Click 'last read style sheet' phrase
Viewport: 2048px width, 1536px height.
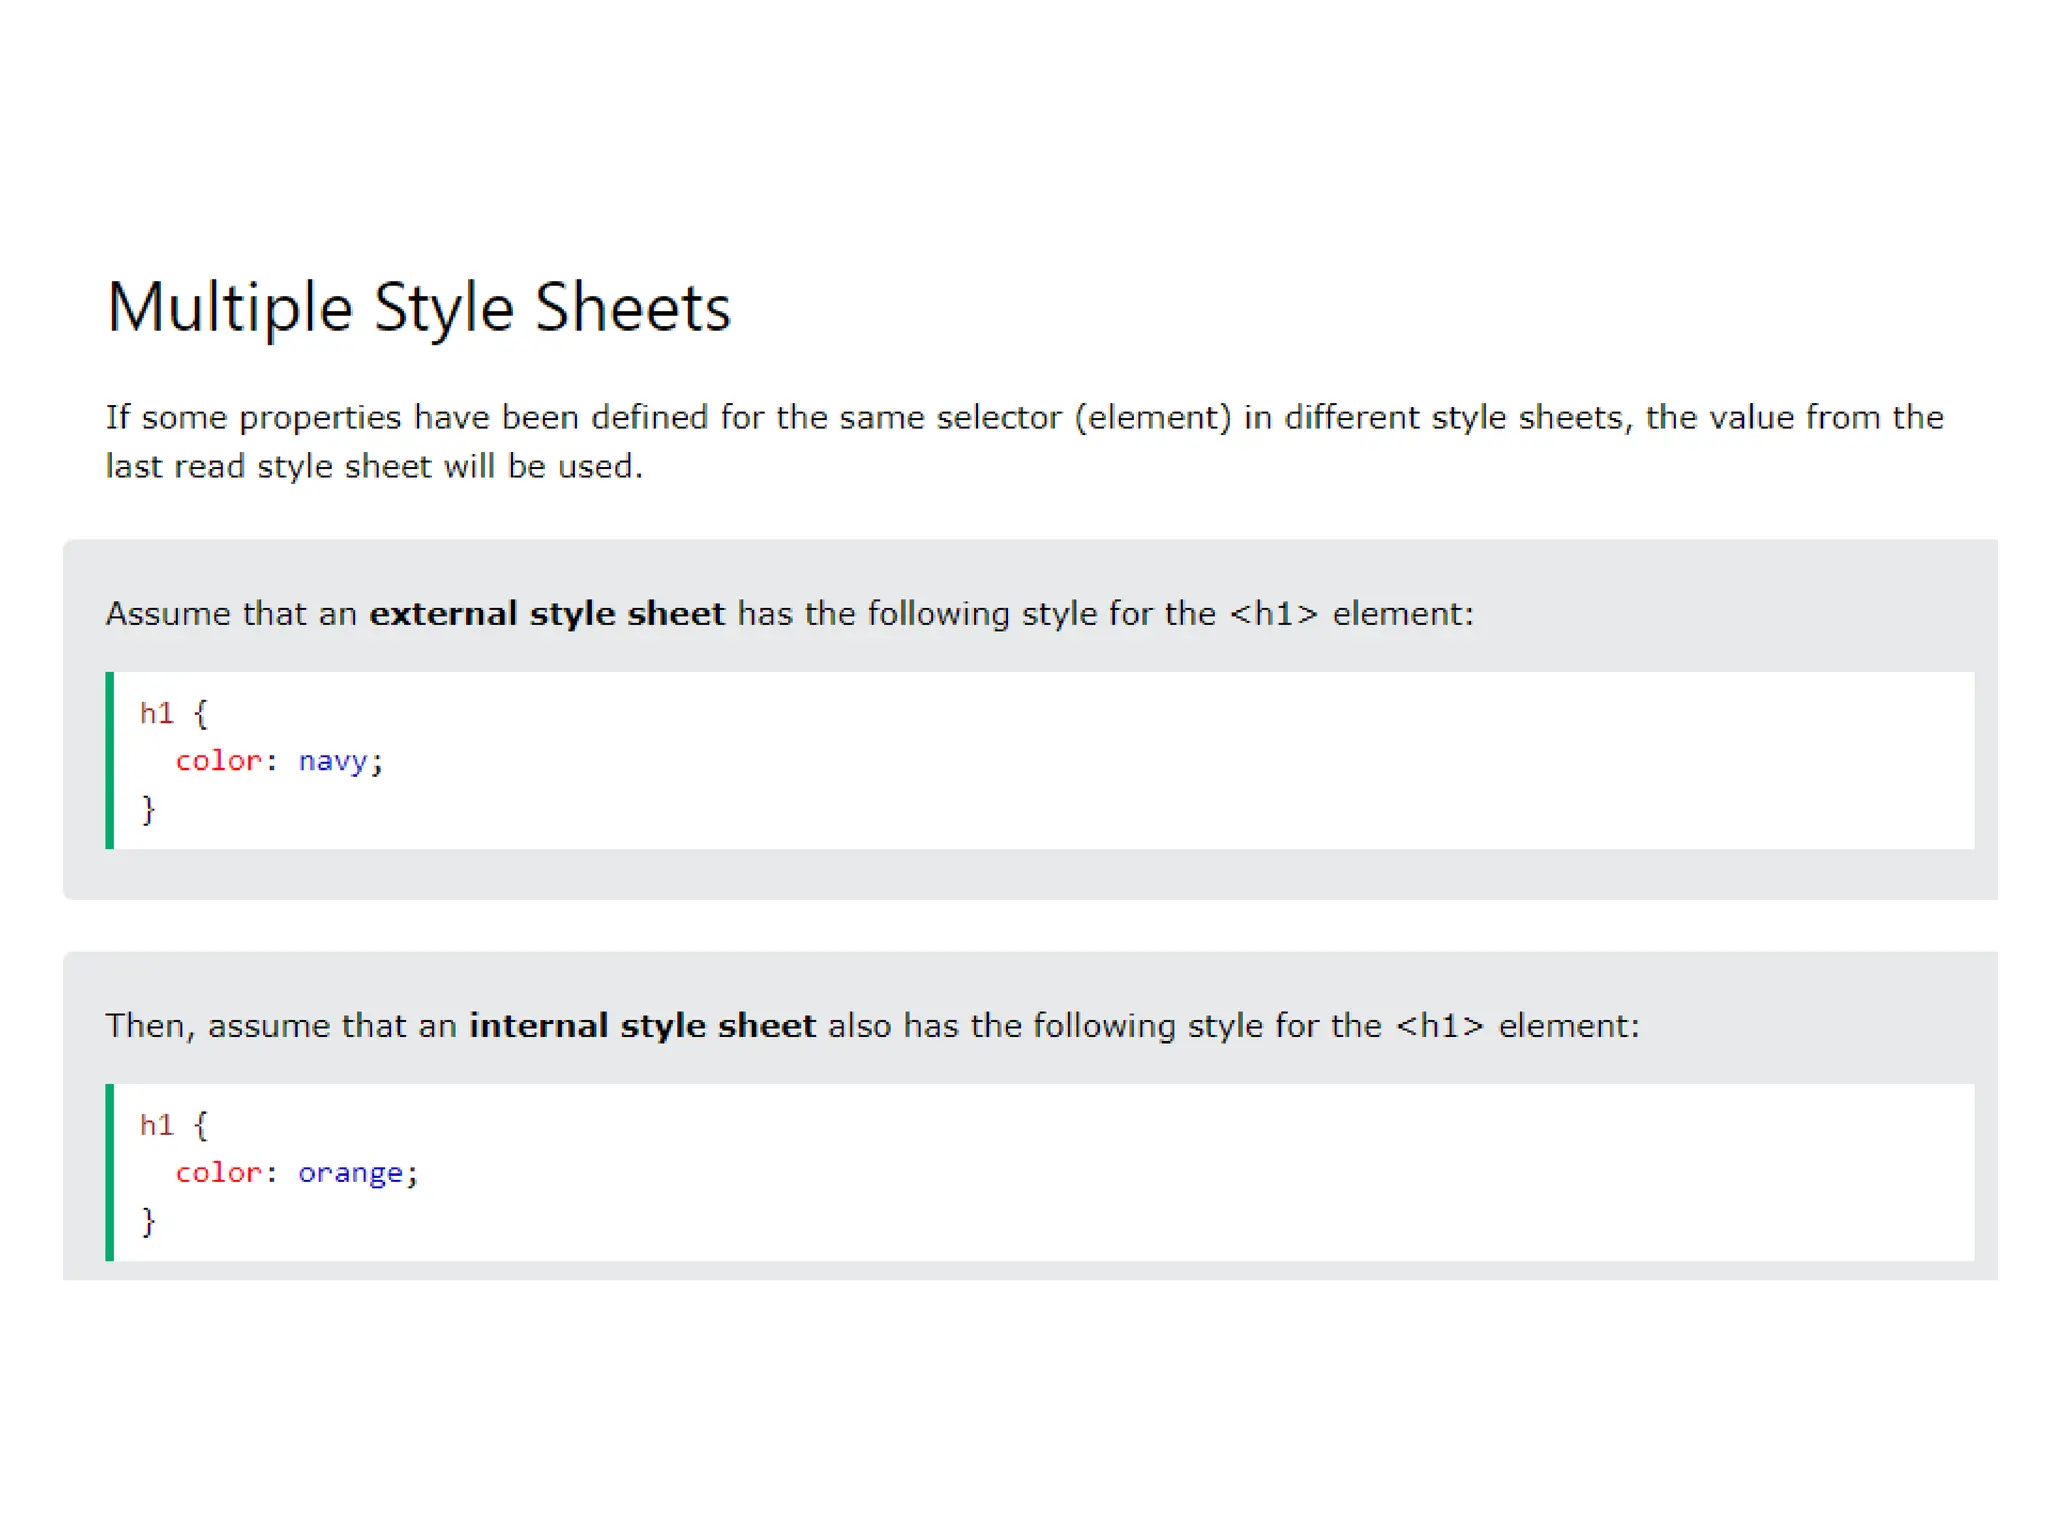268,467
